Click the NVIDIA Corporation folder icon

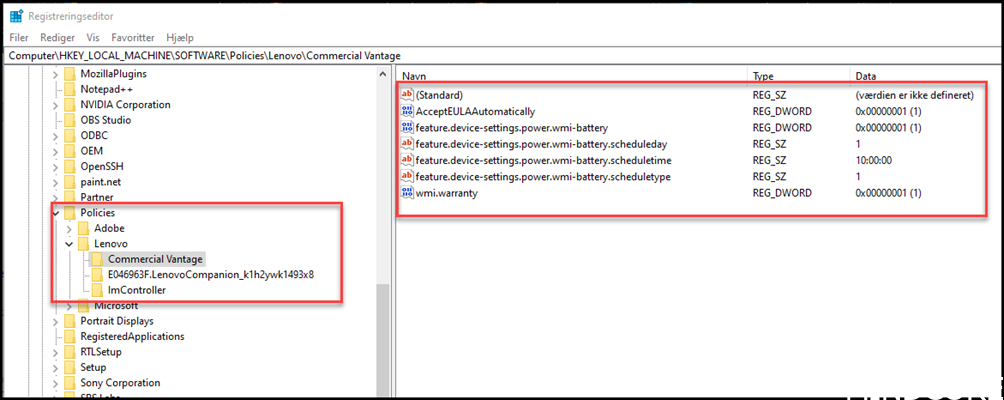[69, 104]
